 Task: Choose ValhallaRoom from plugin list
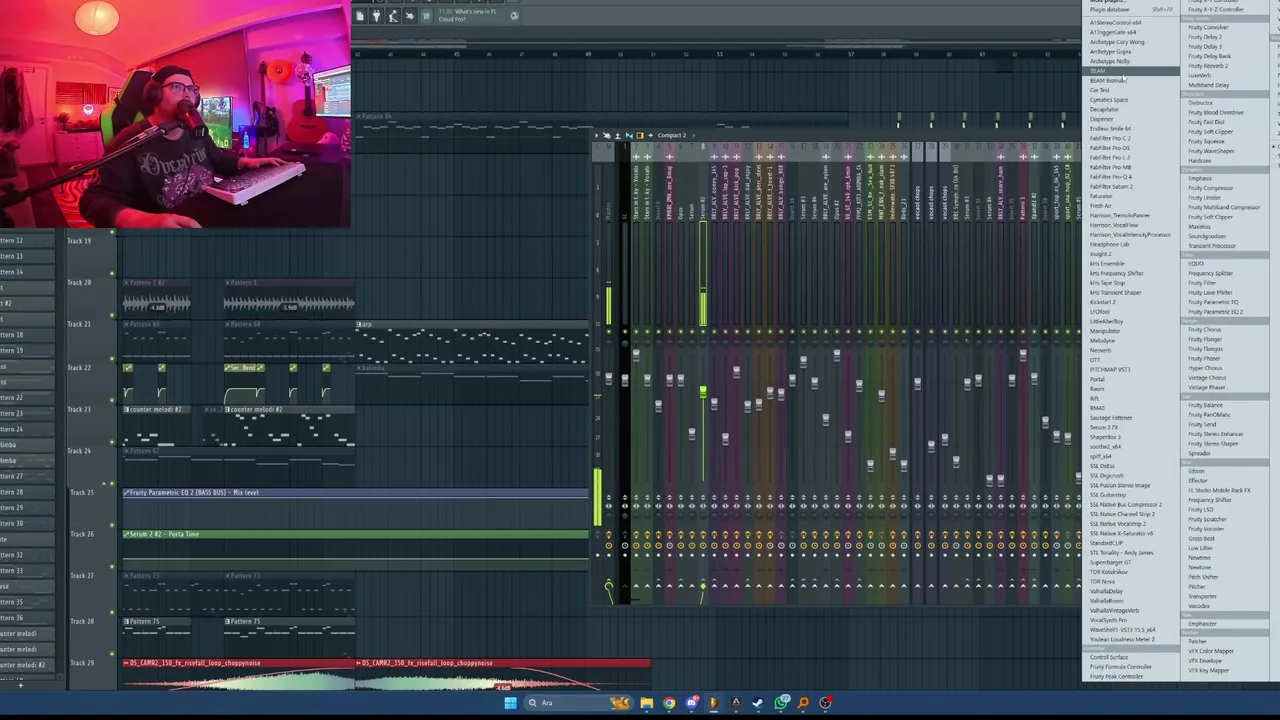pyautogui.click(x=1106, y=601)
